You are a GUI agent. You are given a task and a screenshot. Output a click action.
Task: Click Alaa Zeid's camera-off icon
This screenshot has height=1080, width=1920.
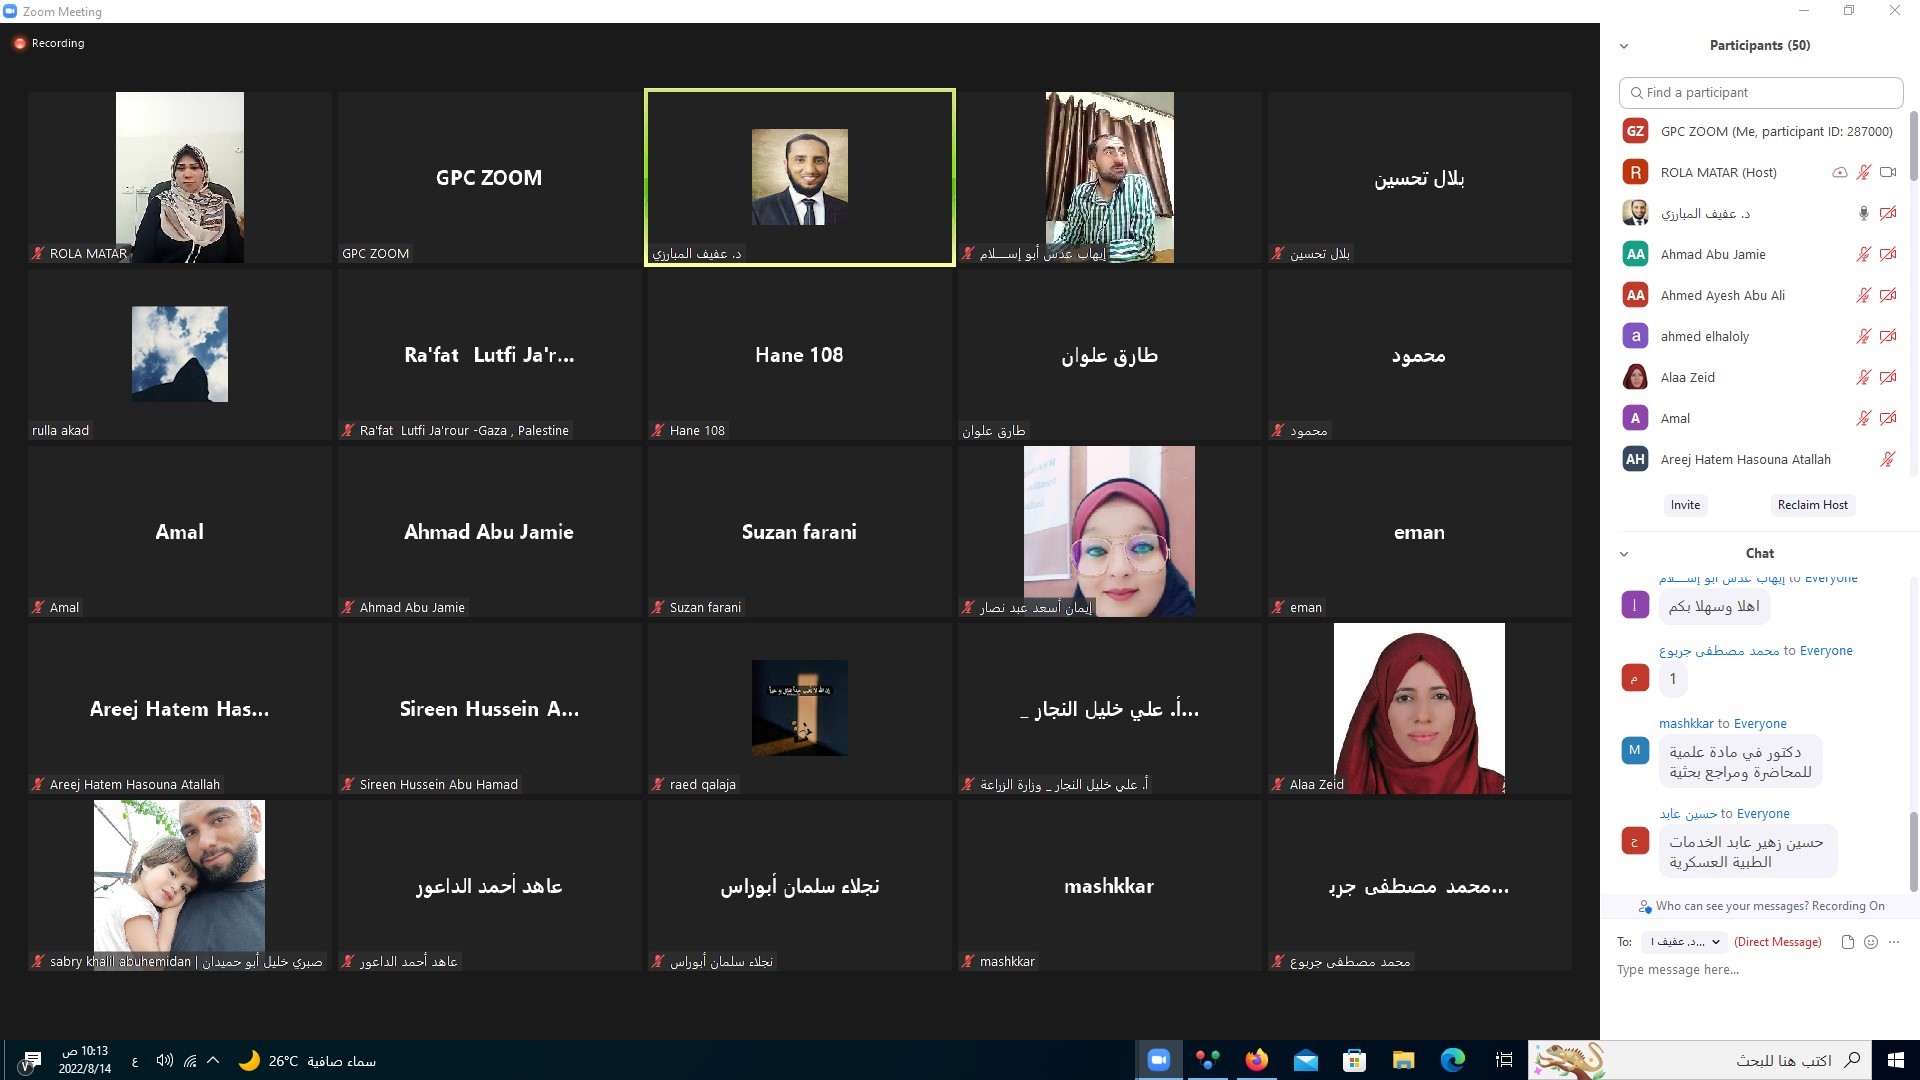(1888, 377)
